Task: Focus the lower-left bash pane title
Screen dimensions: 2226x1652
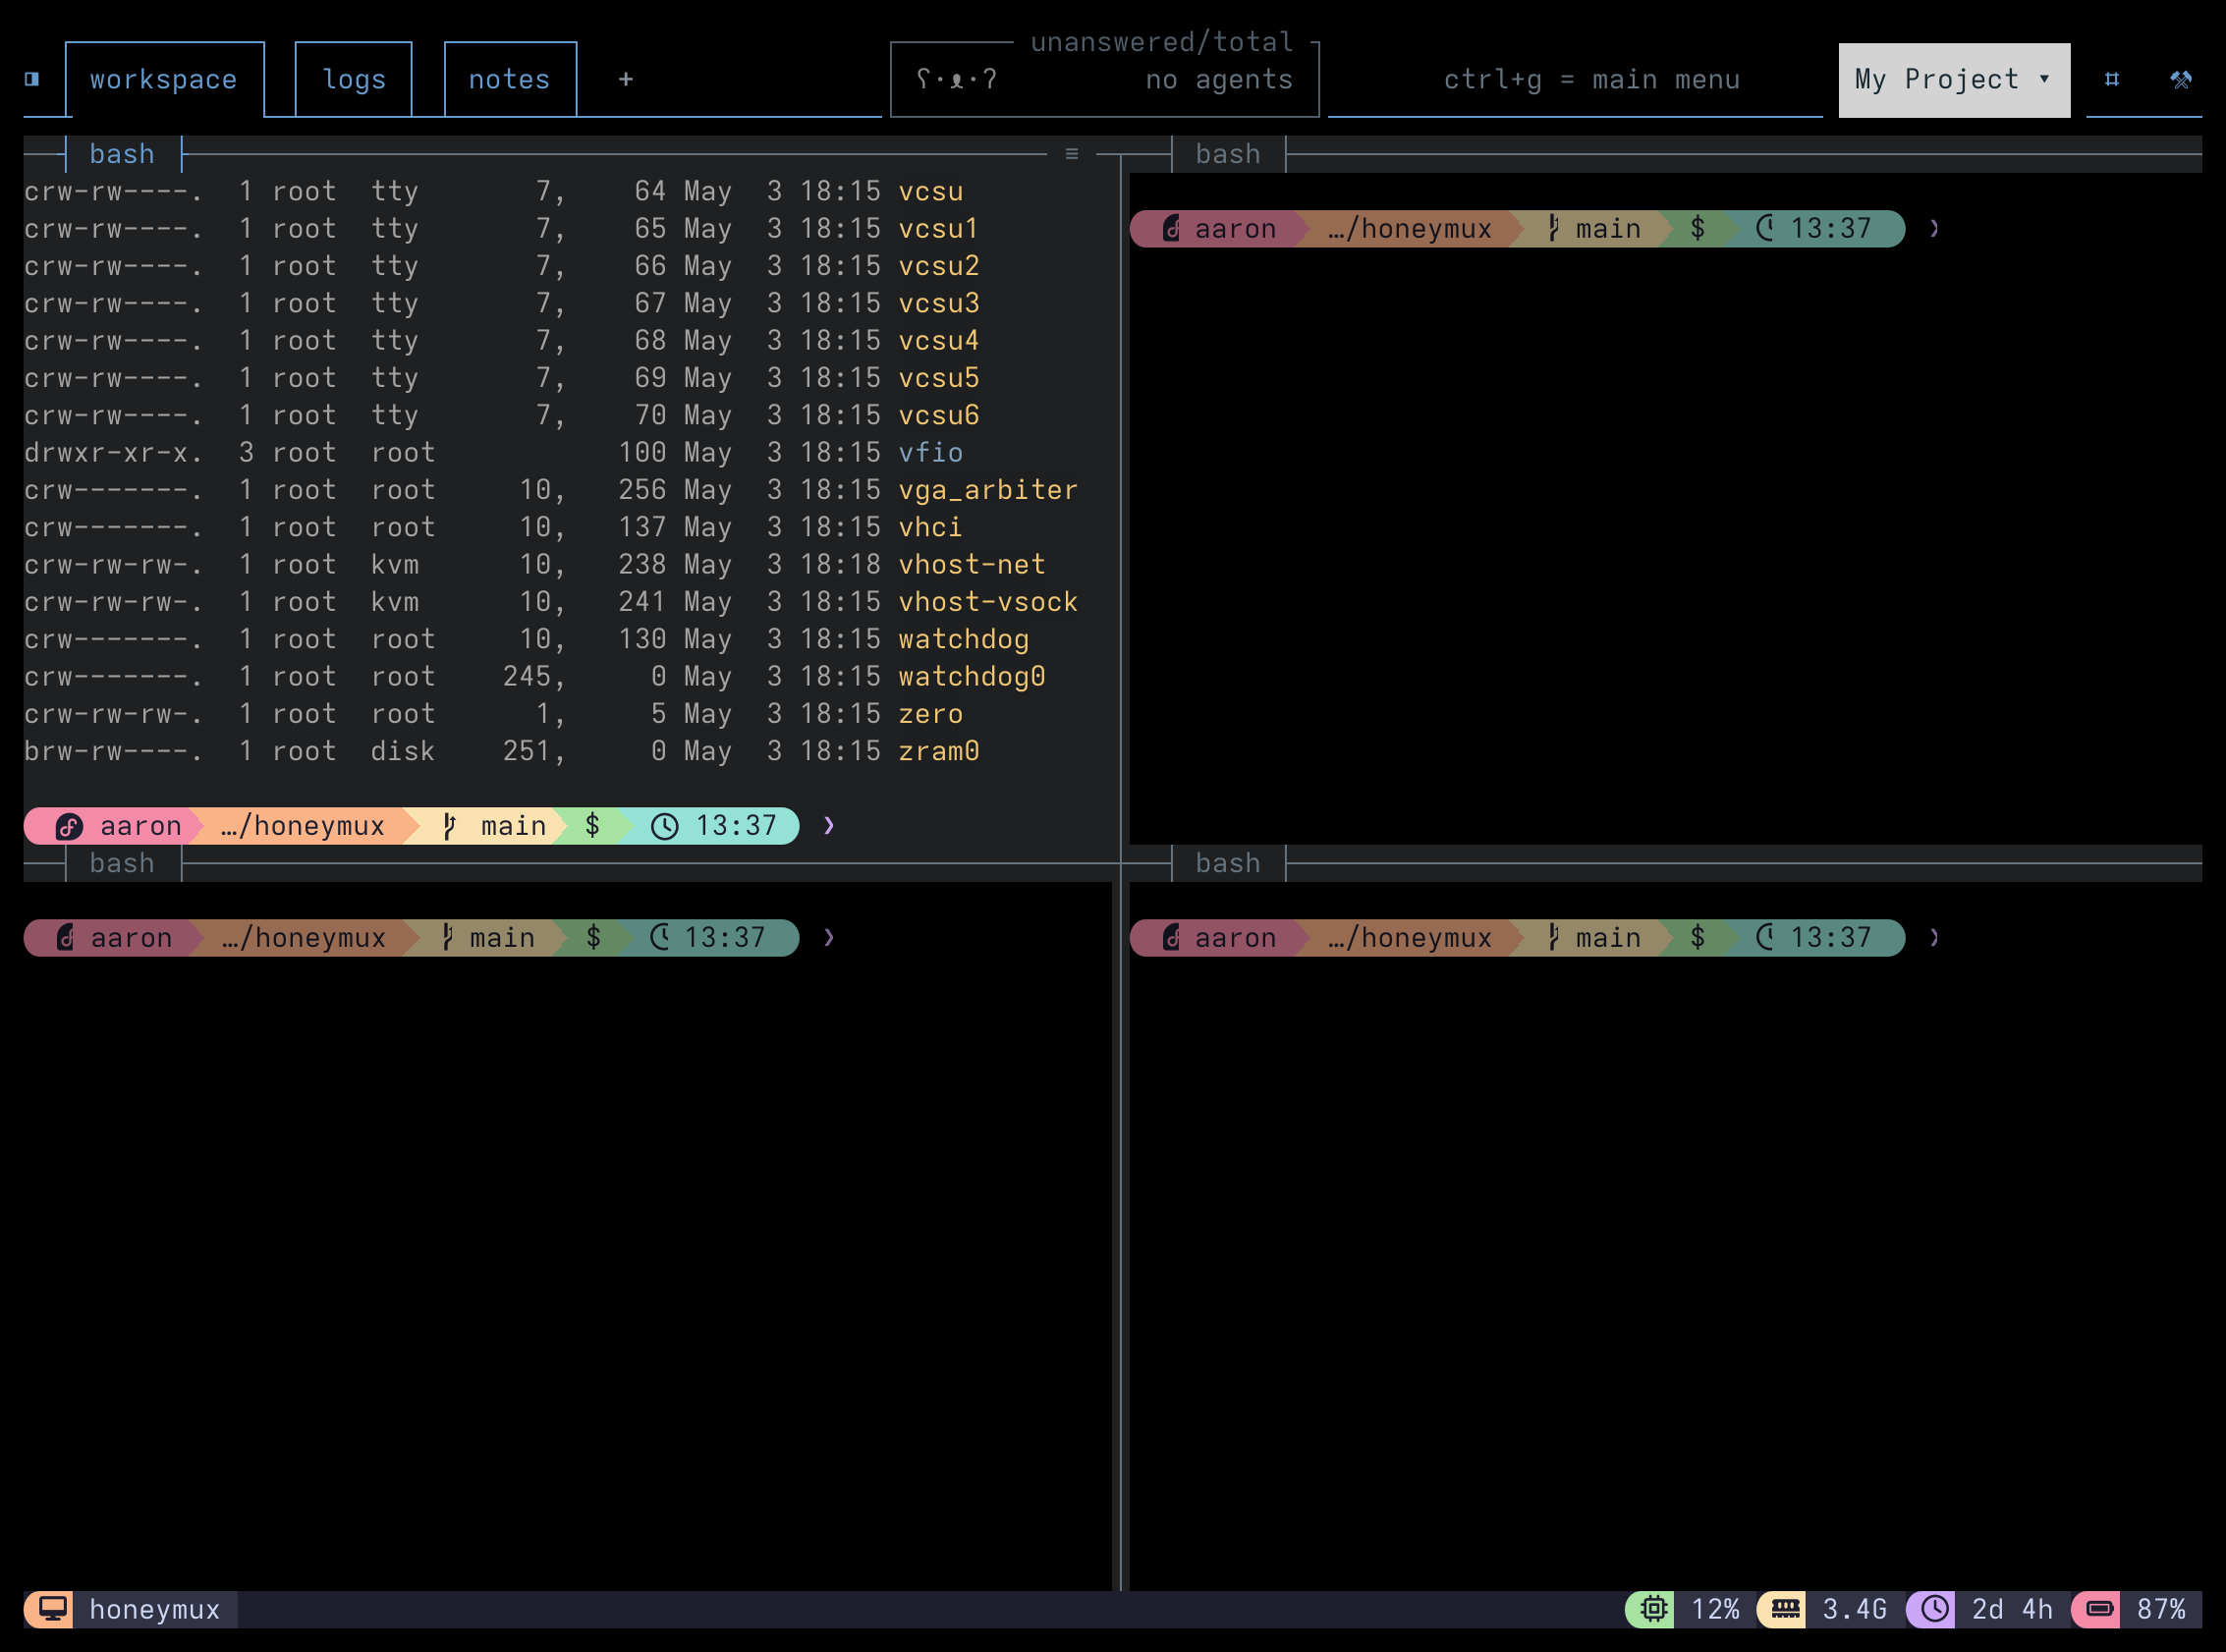Action: (x=122, y=863)
